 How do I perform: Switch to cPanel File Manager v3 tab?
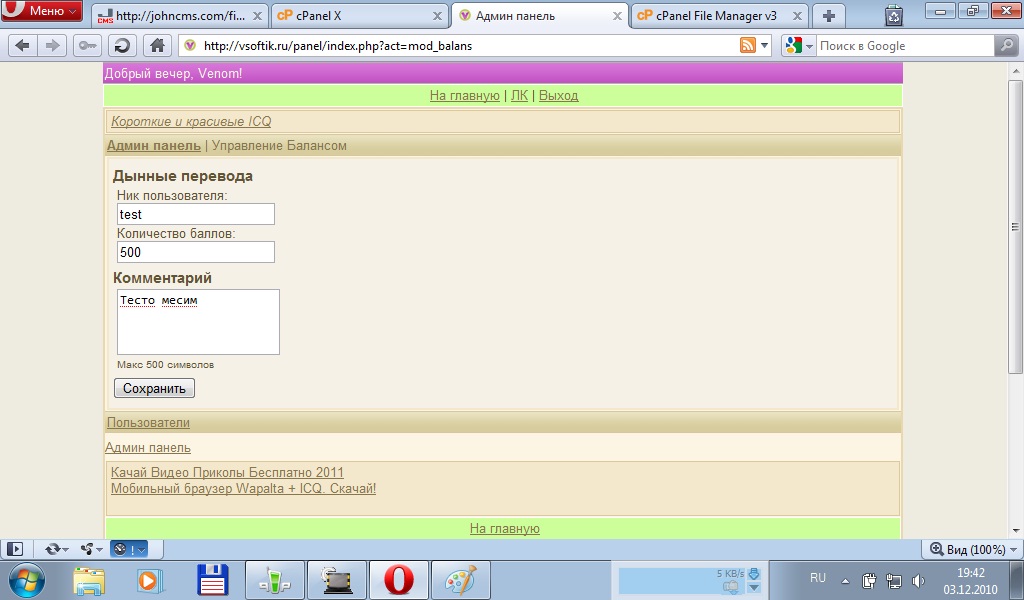coord(720,16)
